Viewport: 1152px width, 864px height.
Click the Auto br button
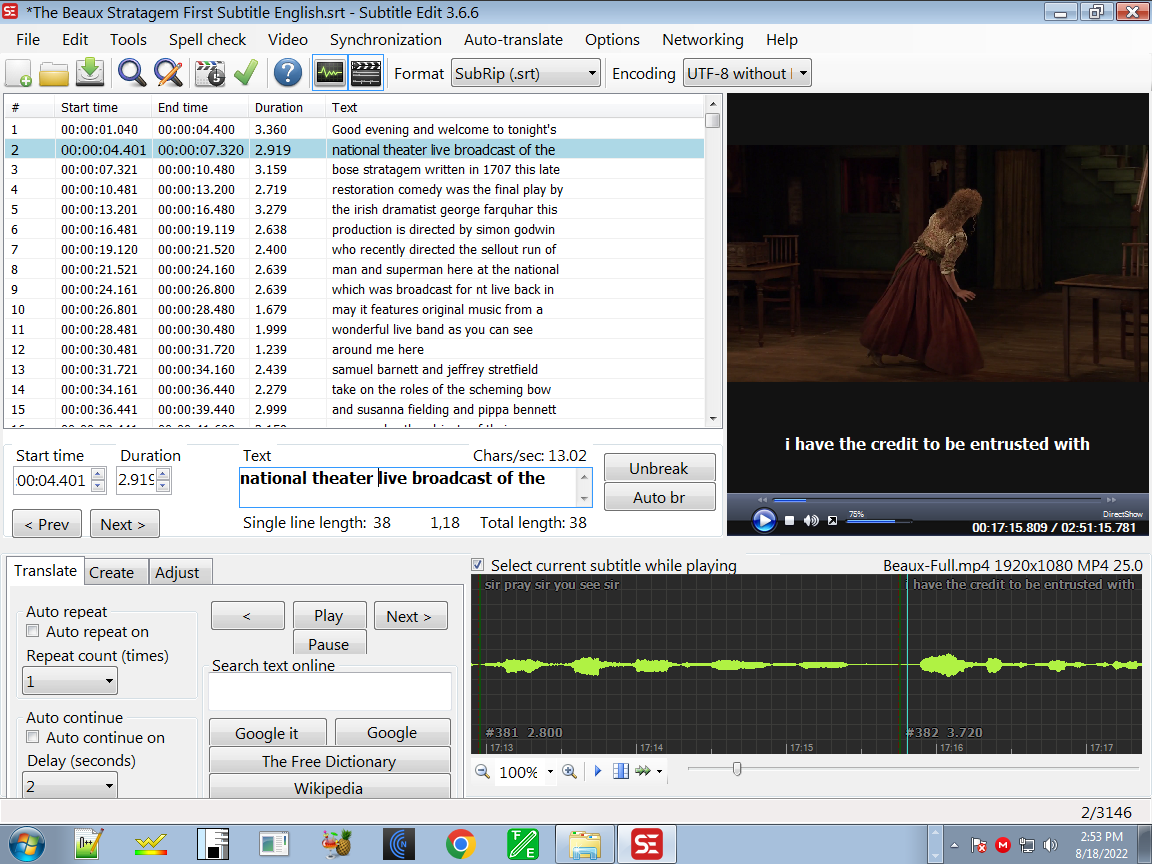[x=659, y=497]
